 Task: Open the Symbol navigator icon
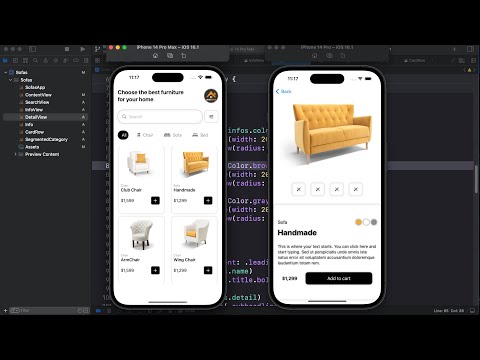[x=25, y=60]
